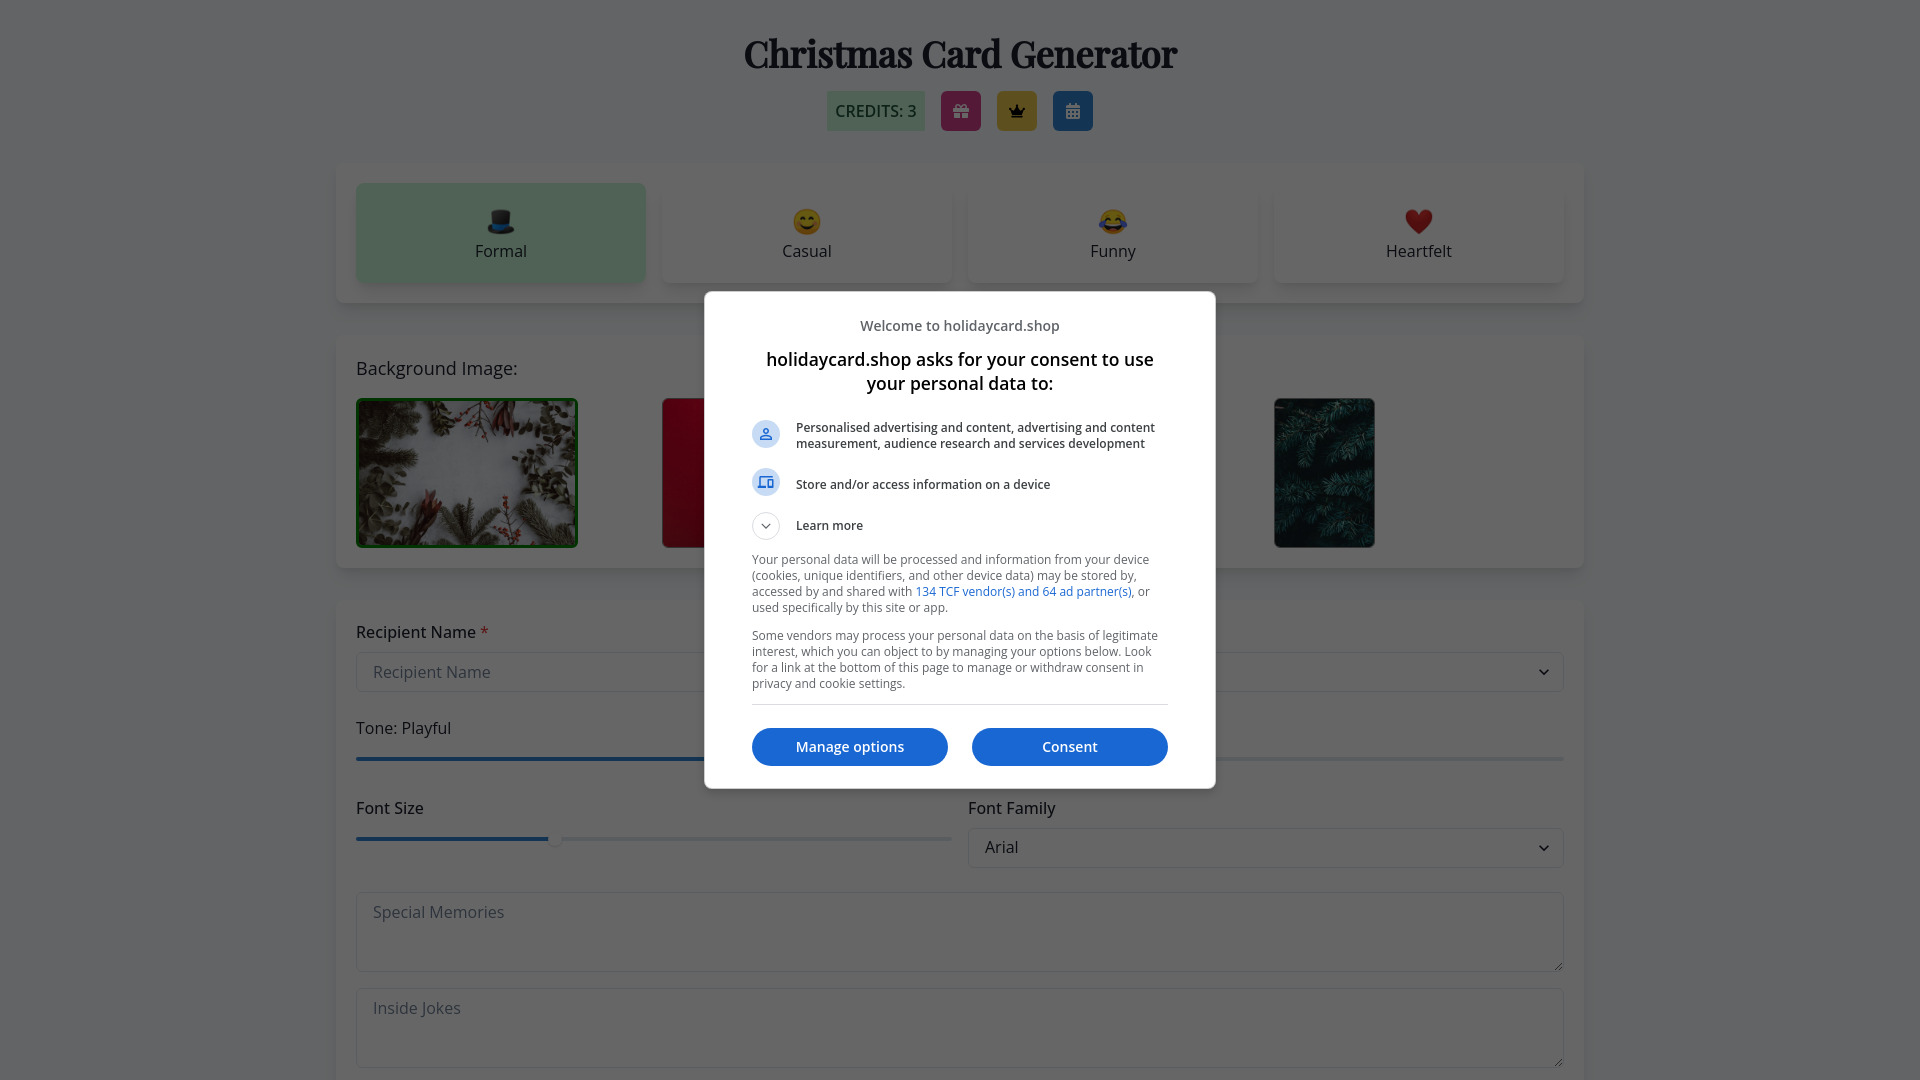1920x1080 pixels.
Task: Select the Casual smiley face icon
Action: tap(807, 220)
